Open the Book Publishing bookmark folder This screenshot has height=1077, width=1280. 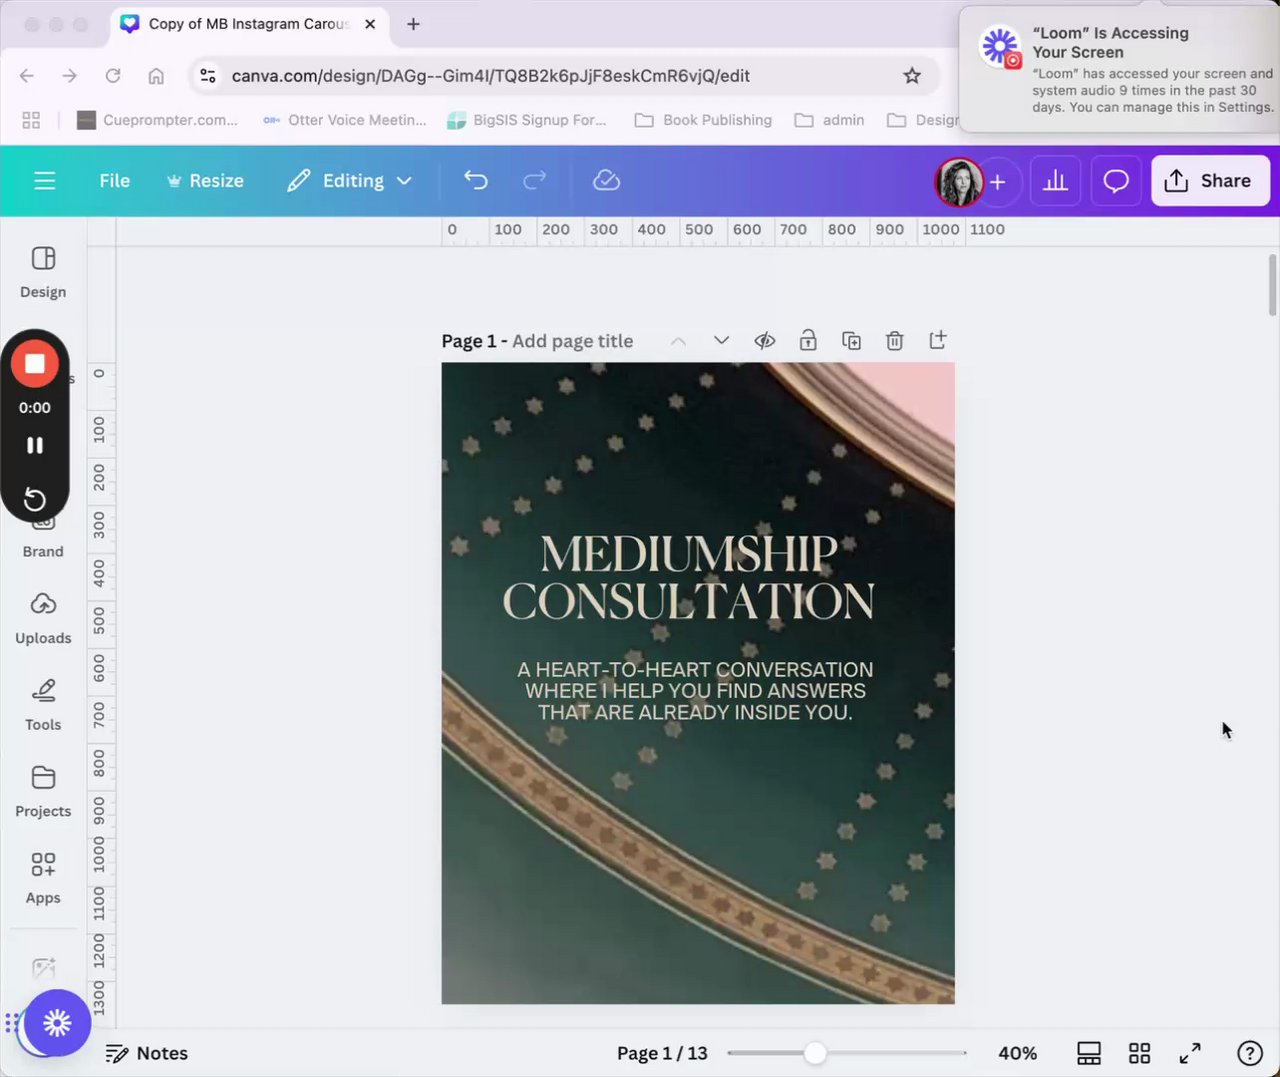click(703, 120)
